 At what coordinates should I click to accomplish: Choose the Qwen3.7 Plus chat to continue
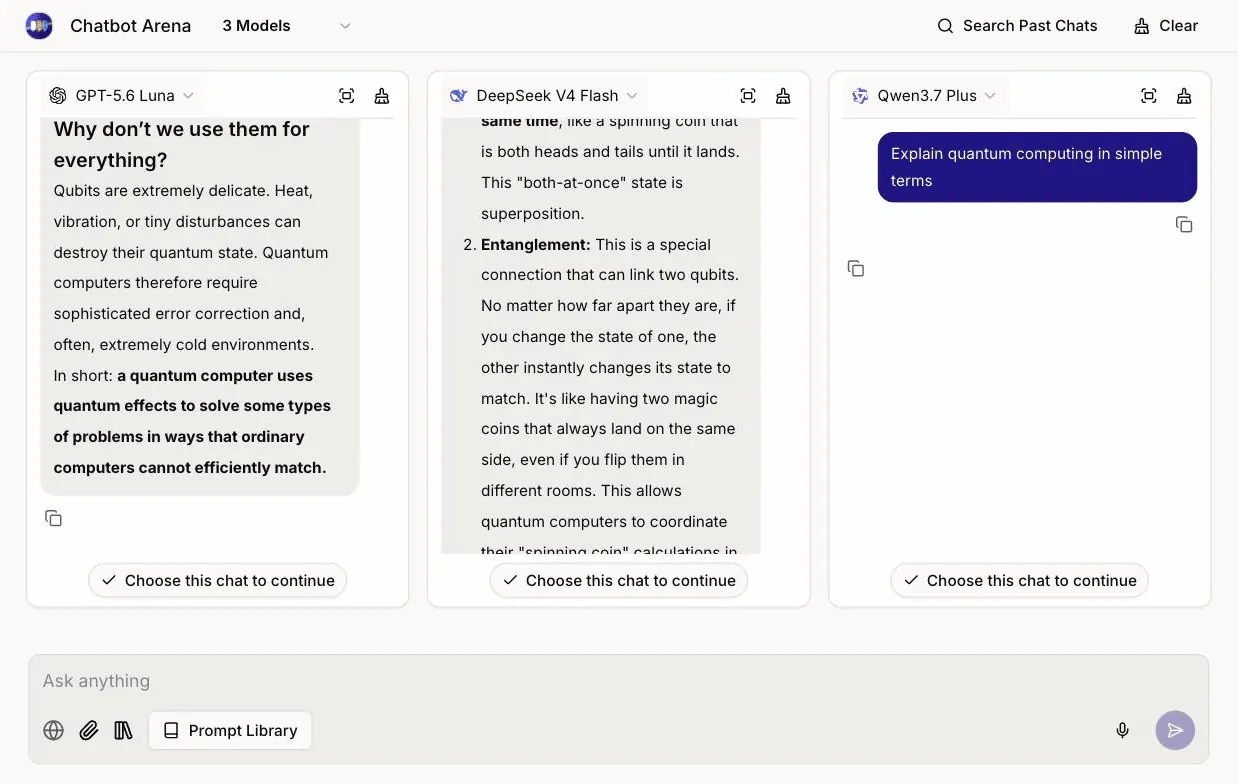[1020, 580]
